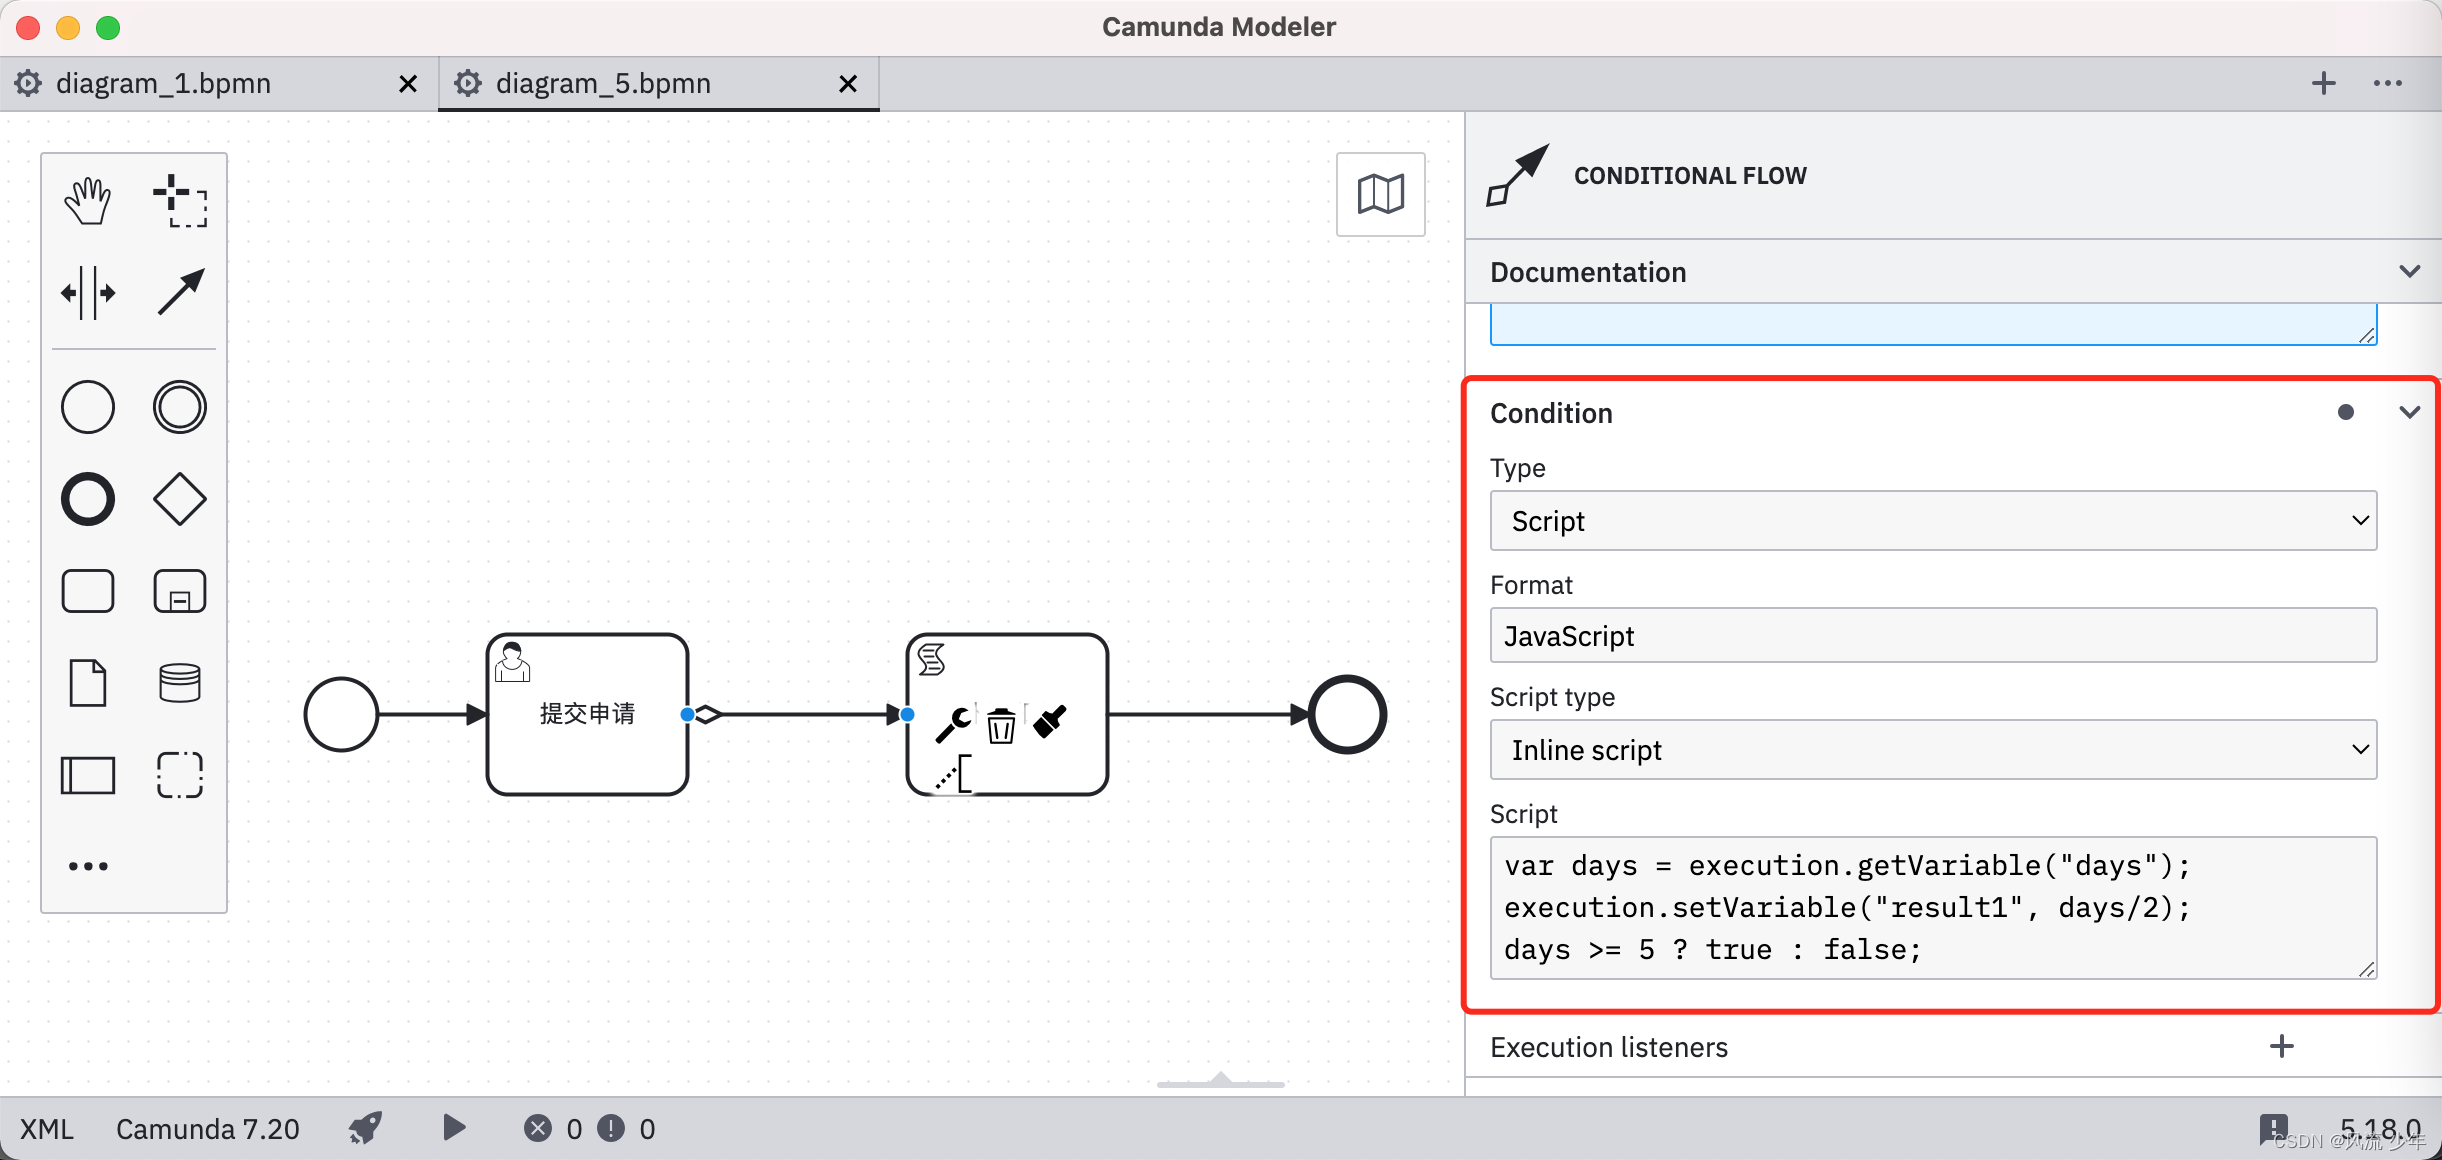This screenshot has width=2442, height=1160.
Task: Switch to diagram_5.bpmn tab
Action: [x=603, y=84]
